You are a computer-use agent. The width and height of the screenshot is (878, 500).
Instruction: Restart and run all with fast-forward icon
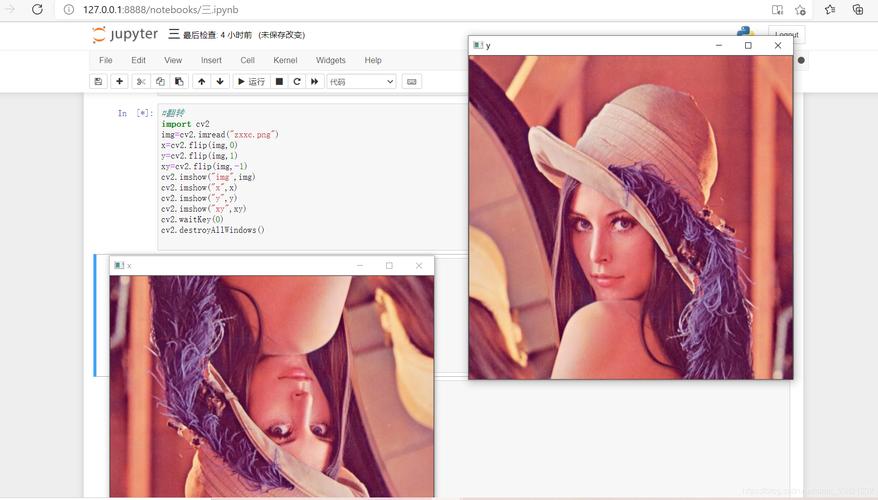tap(315, 82)
